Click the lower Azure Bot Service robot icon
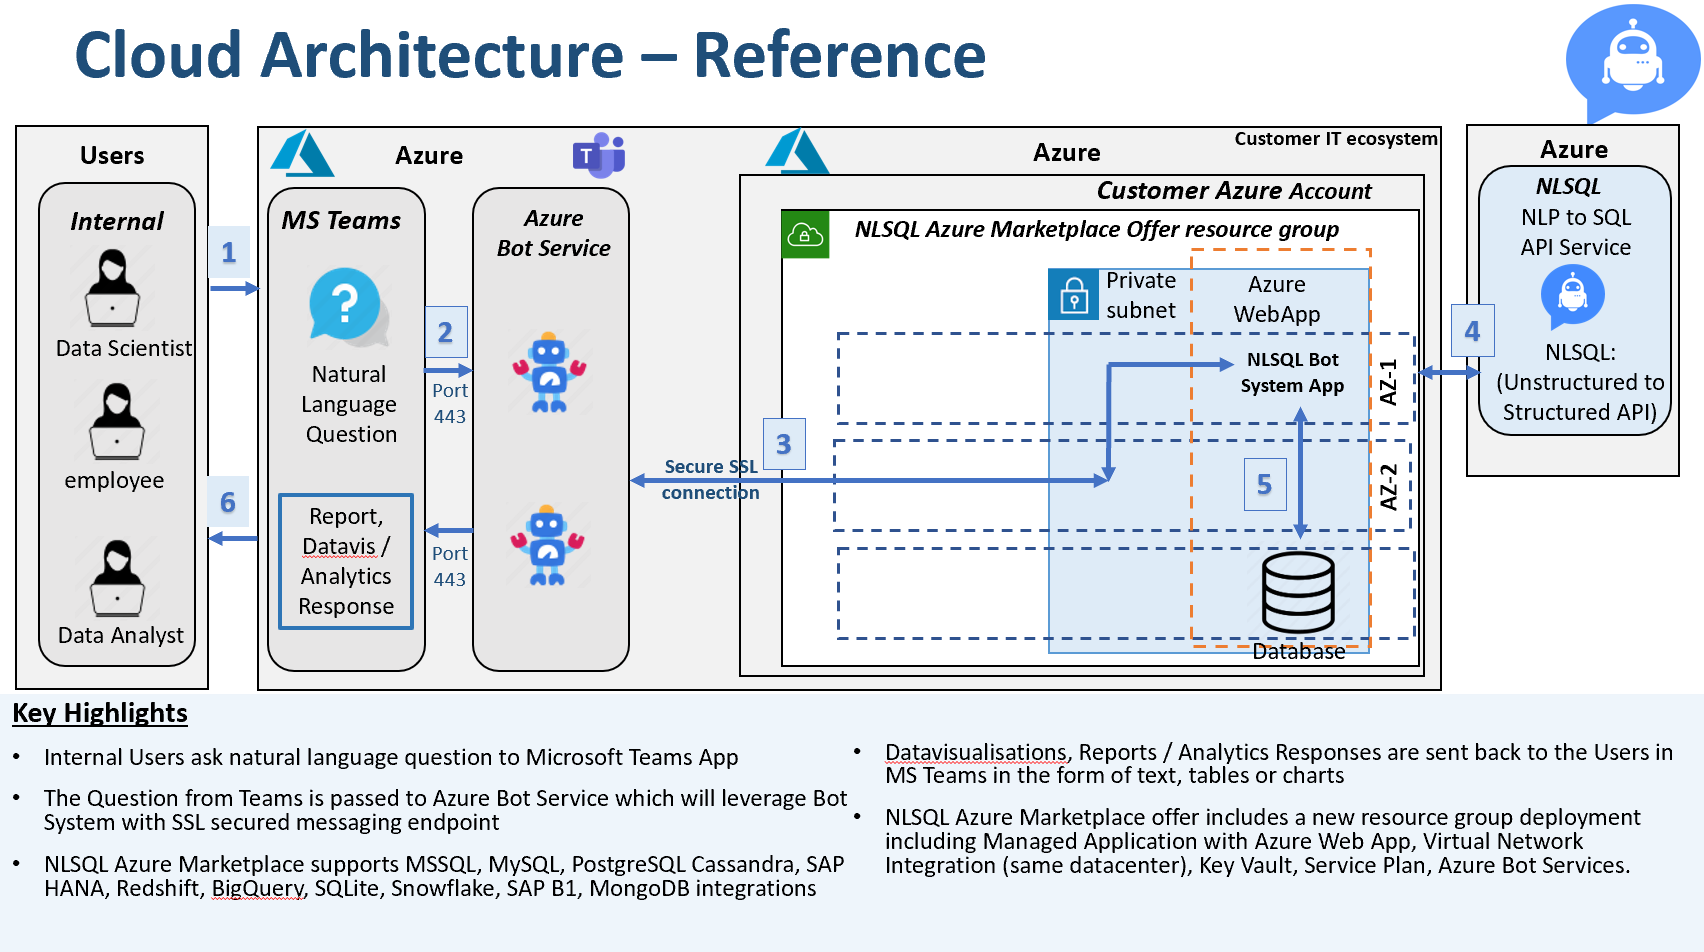The height and width of the screenshot is (952, 1704). 547,545
